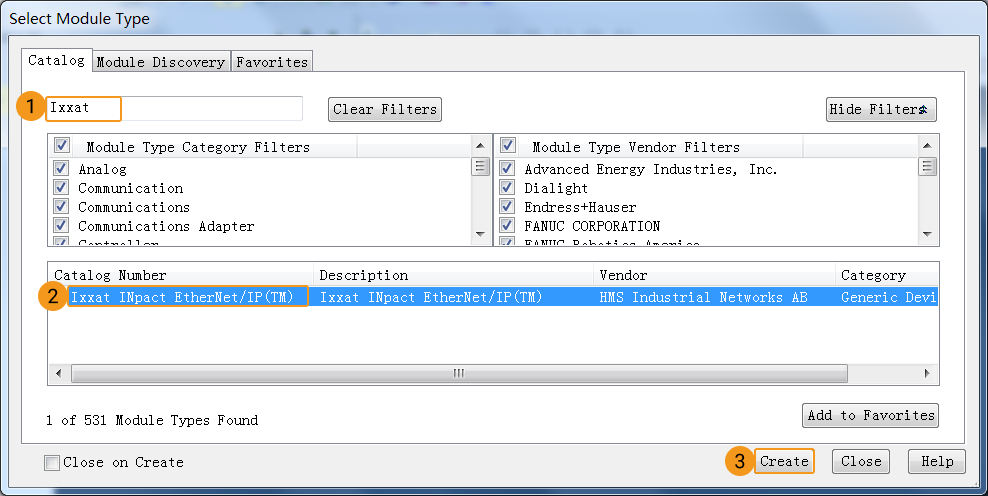Uncheck the Dialight vendor filter

[507, 188]
